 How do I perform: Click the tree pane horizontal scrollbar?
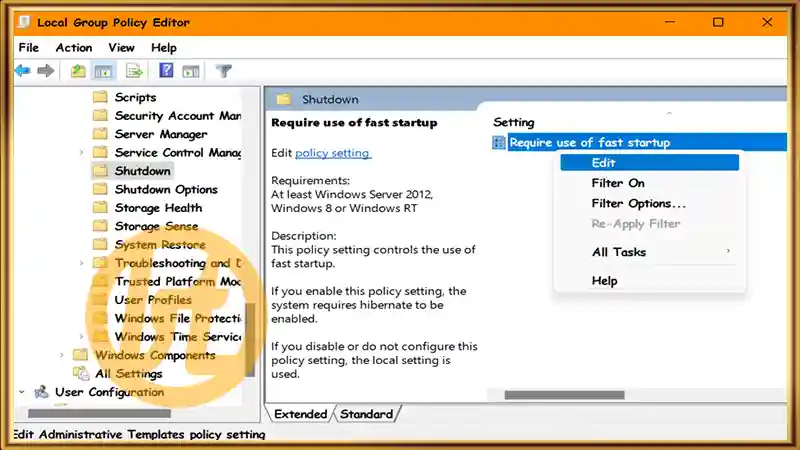pyautogui.click(x=99, y=413)
